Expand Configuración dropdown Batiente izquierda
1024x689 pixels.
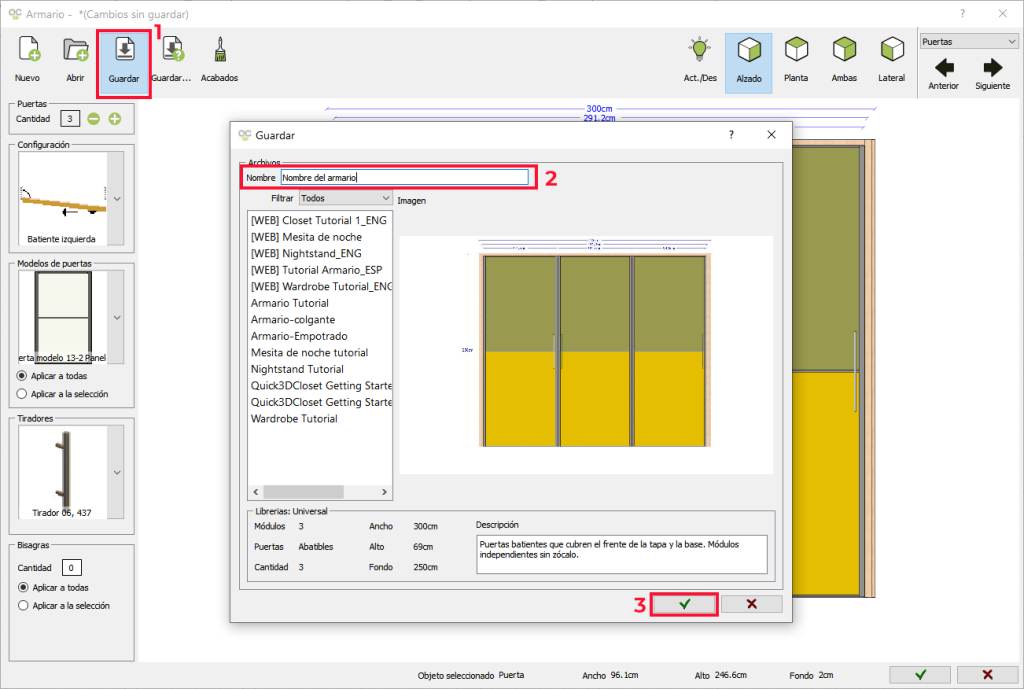pyautogui.click(x=116, y=199)
